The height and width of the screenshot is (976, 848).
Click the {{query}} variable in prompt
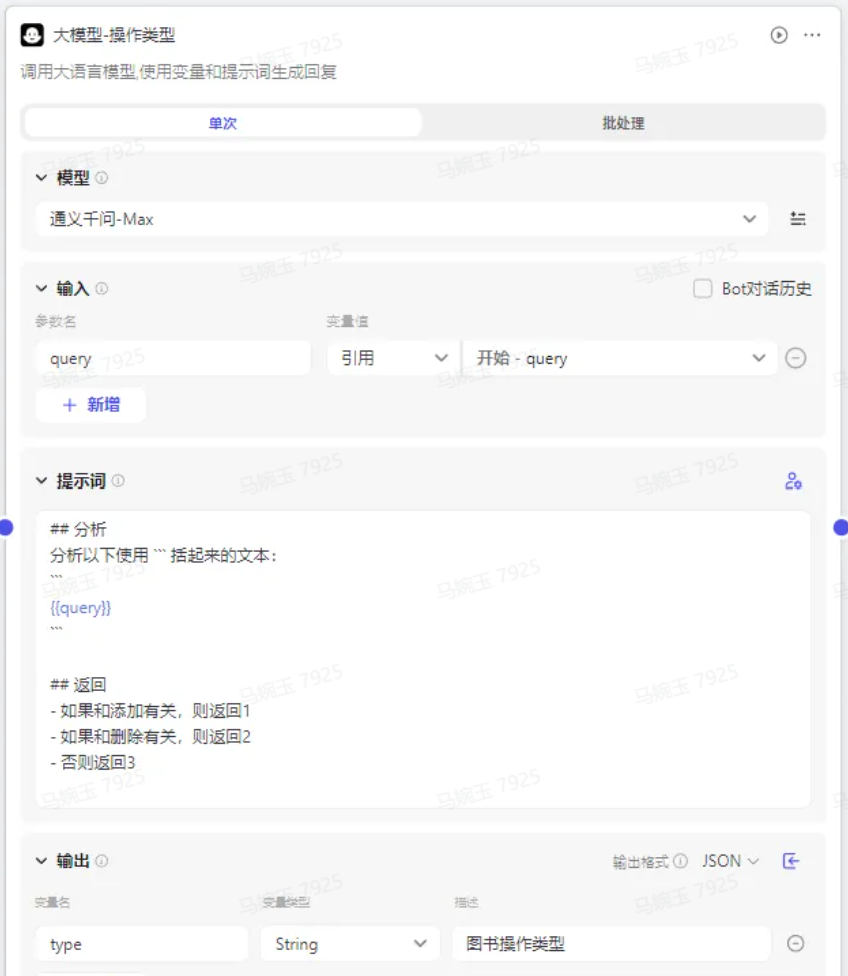pyautogui.click(x=80, y=608)
